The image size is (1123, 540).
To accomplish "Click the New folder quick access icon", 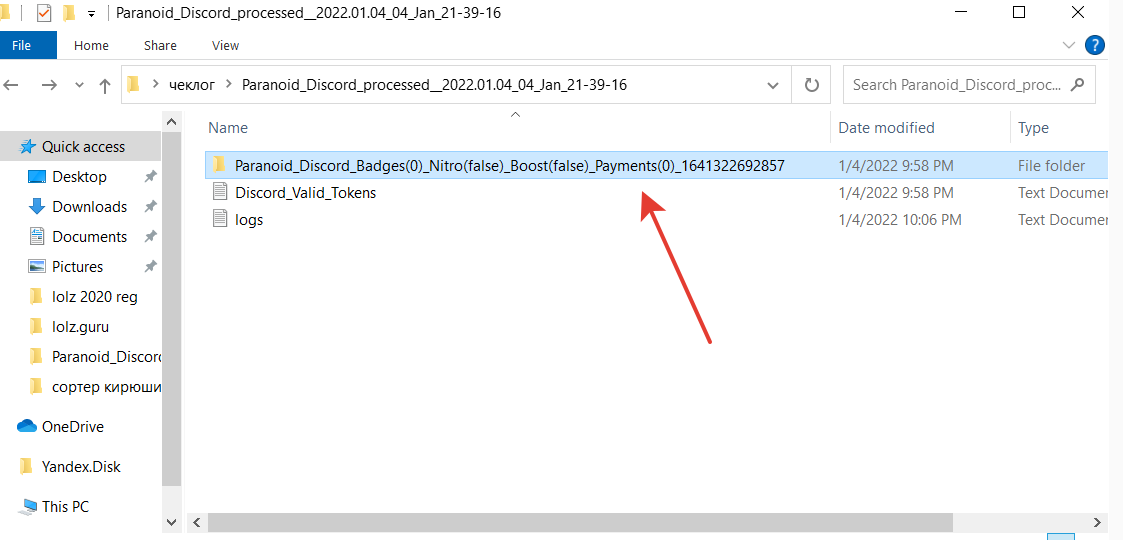I will coord(69,13).
